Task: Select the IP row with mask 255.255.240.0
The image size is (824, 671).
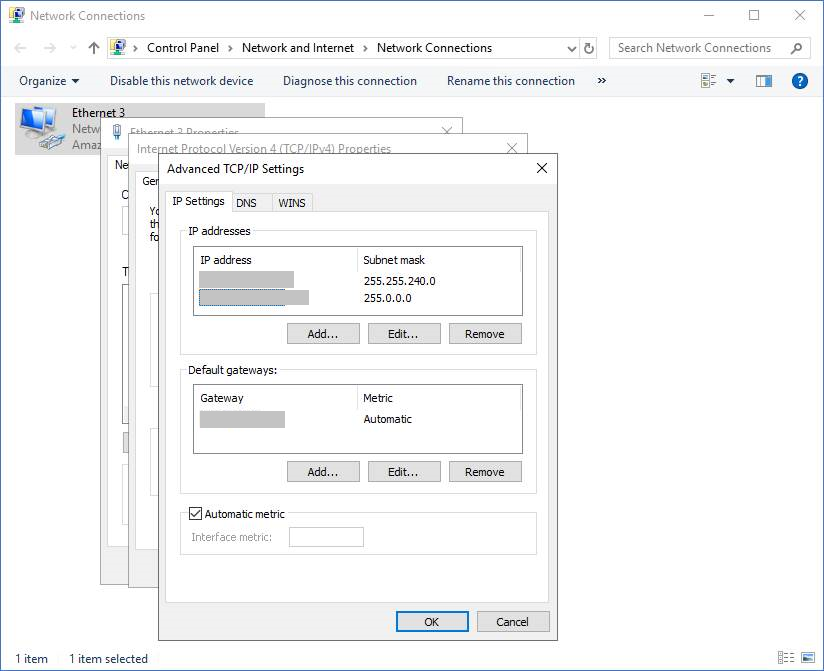Action: coord(357,281)
